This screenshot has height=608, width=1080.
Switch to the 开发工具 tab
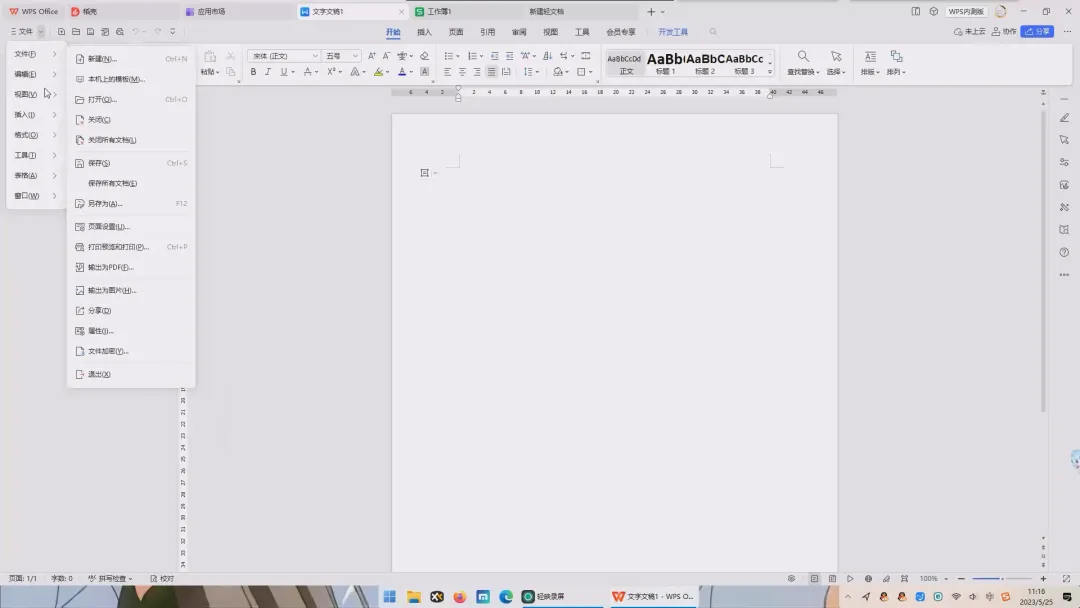[673, 32]
